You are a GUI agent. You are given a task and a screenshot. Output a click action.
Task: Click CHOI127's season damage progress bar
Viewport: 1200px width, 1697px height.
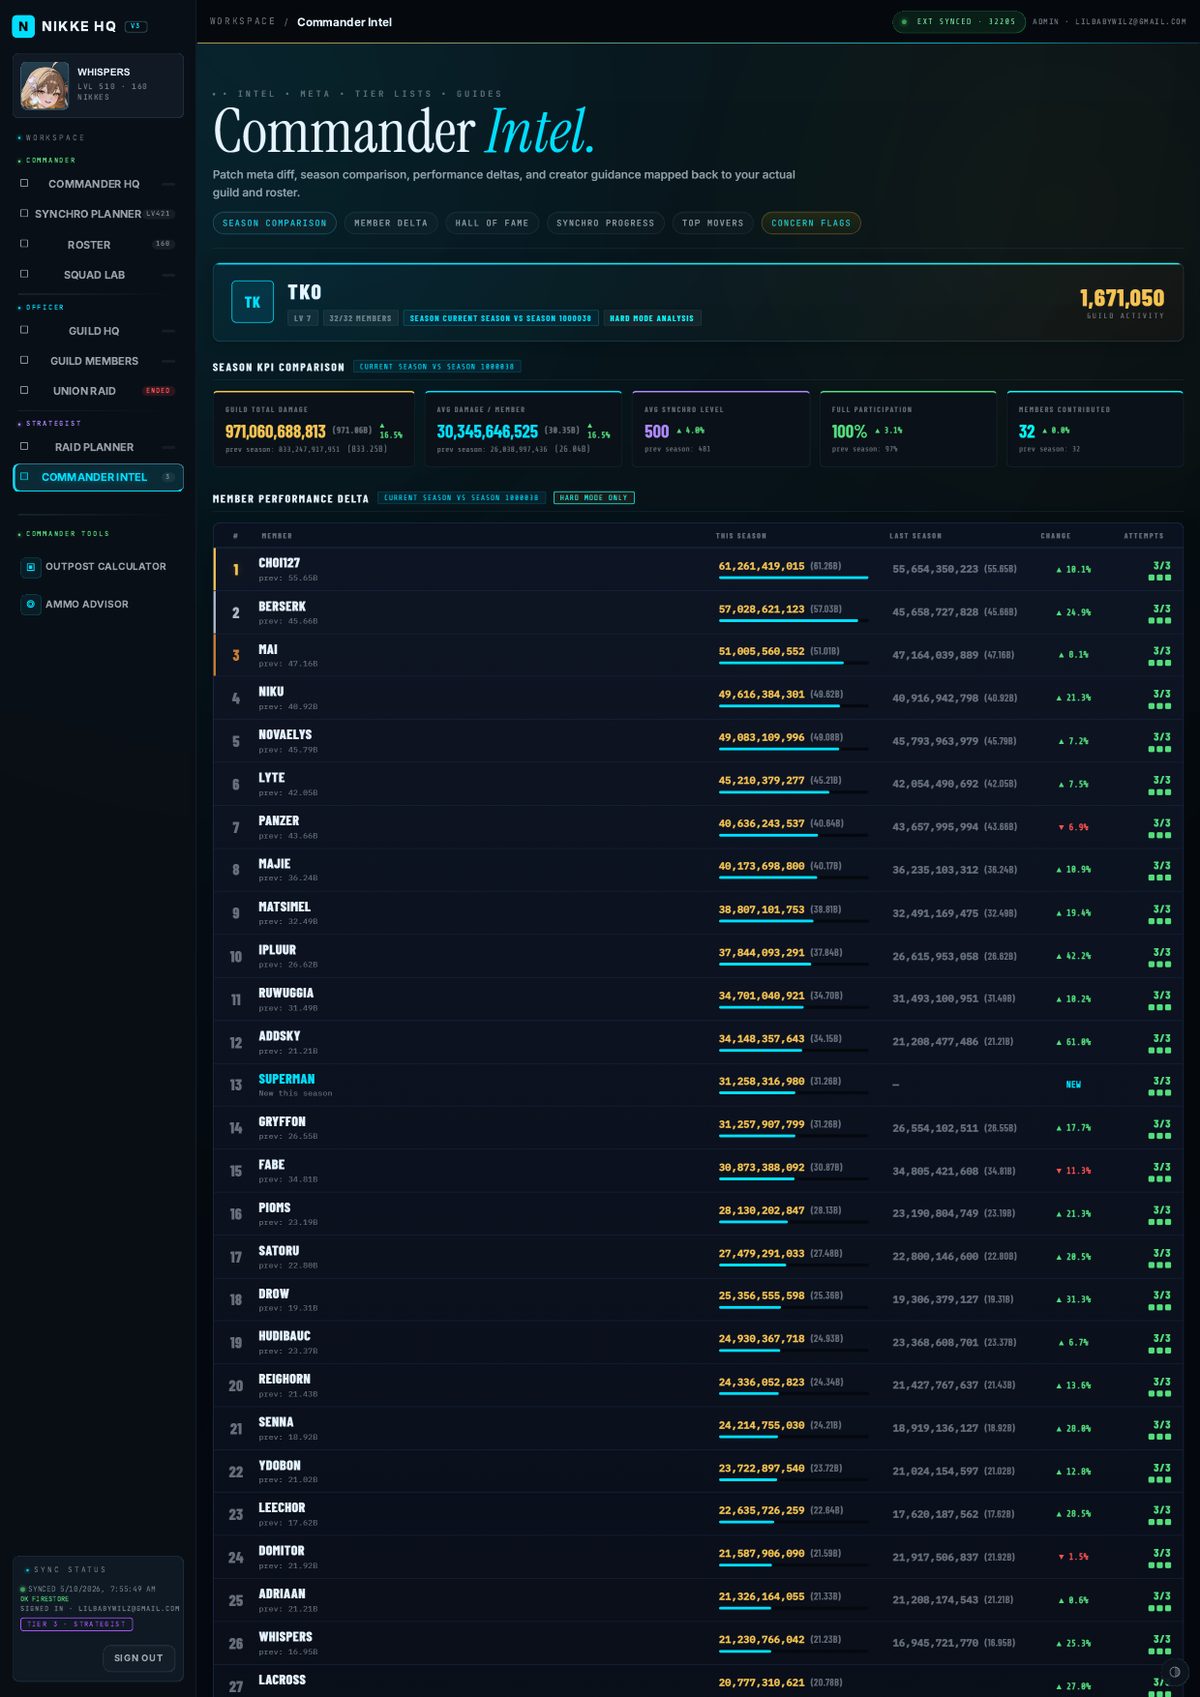793,578
